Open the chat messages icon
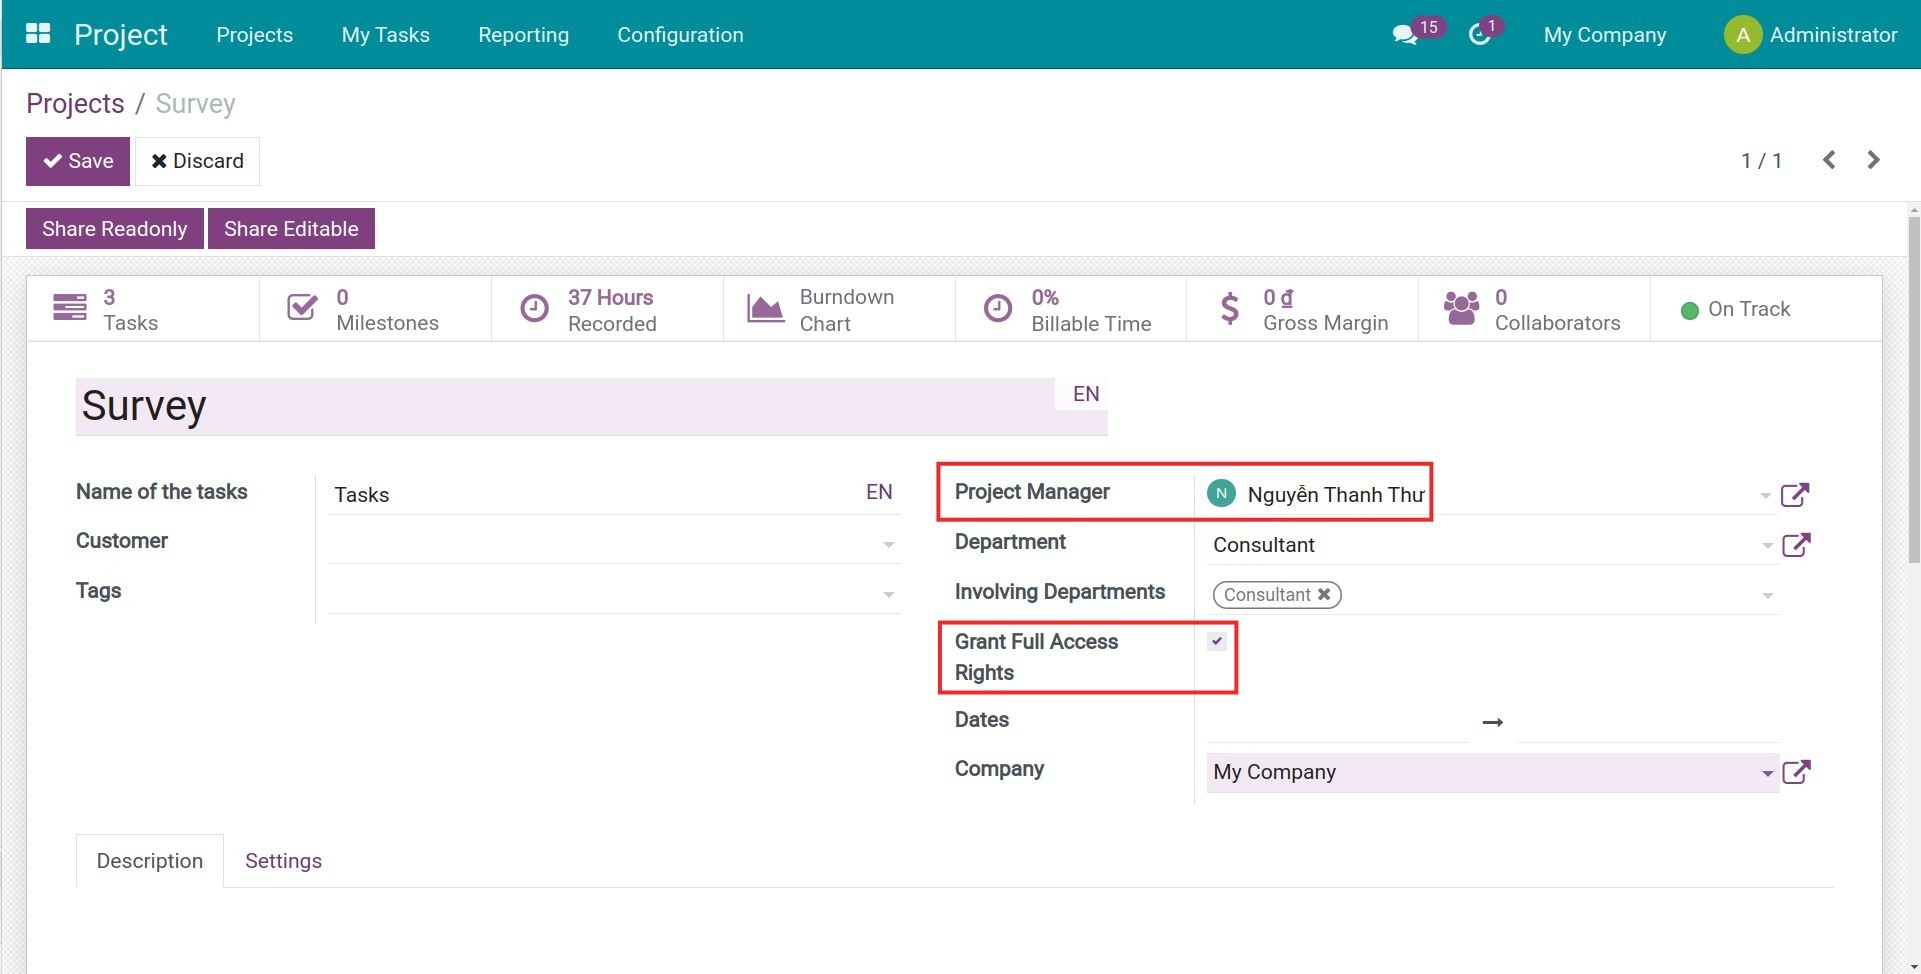This screenshot has width=1921, height=974. [1404, 35]
